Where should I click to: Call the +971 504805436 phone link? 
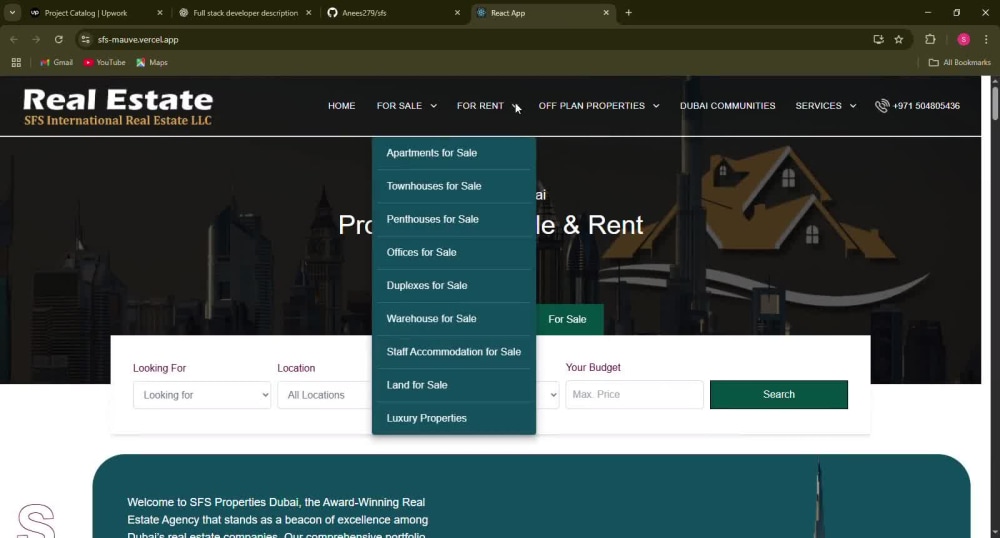[926, 106]
